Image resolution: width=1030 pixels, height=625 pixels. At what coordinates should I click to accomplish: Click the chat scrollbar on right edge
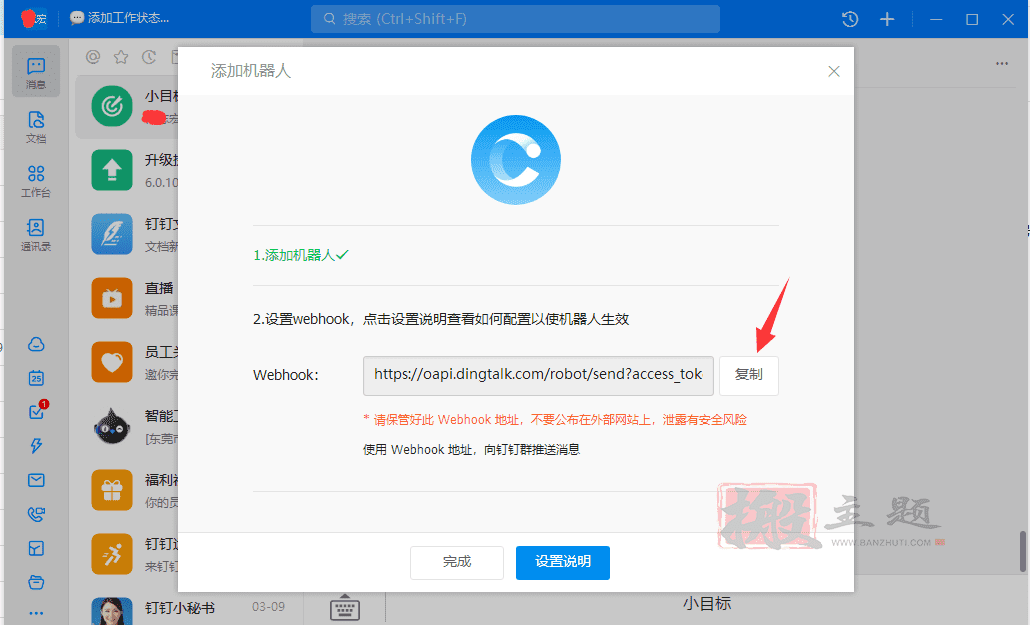click(x=1023, y=552)
